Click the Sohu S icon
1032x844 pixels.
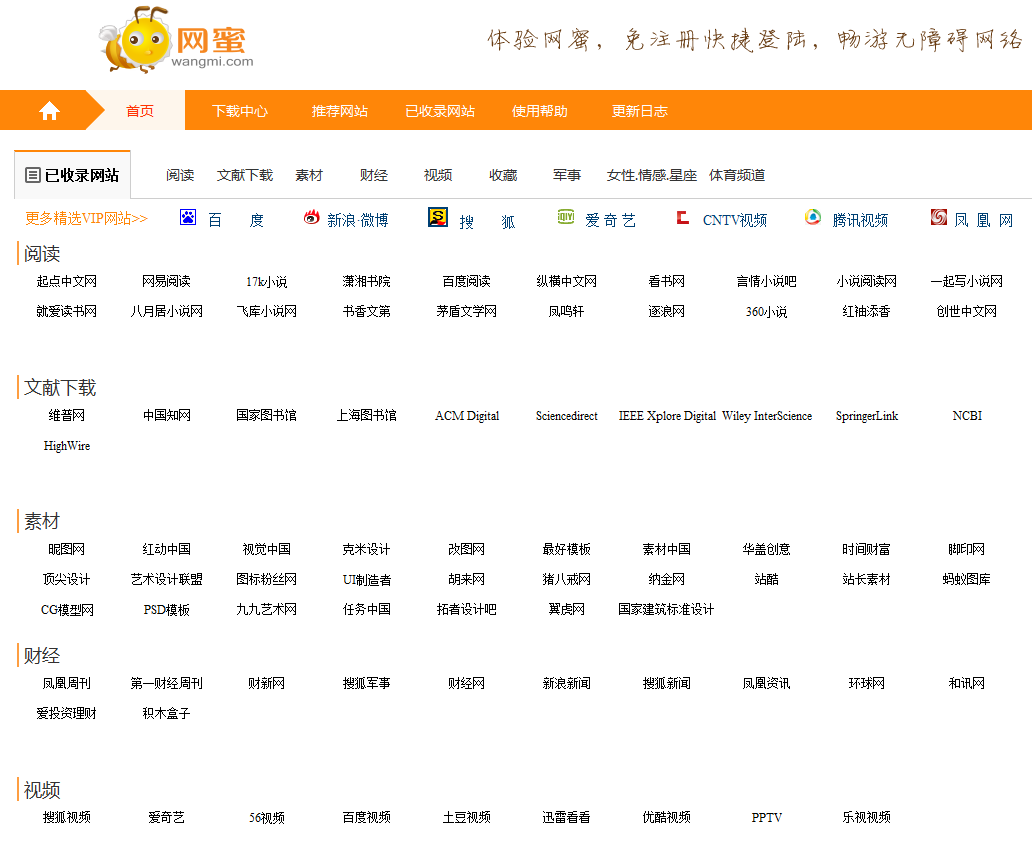pyautogui.click(x=438, y=217)
